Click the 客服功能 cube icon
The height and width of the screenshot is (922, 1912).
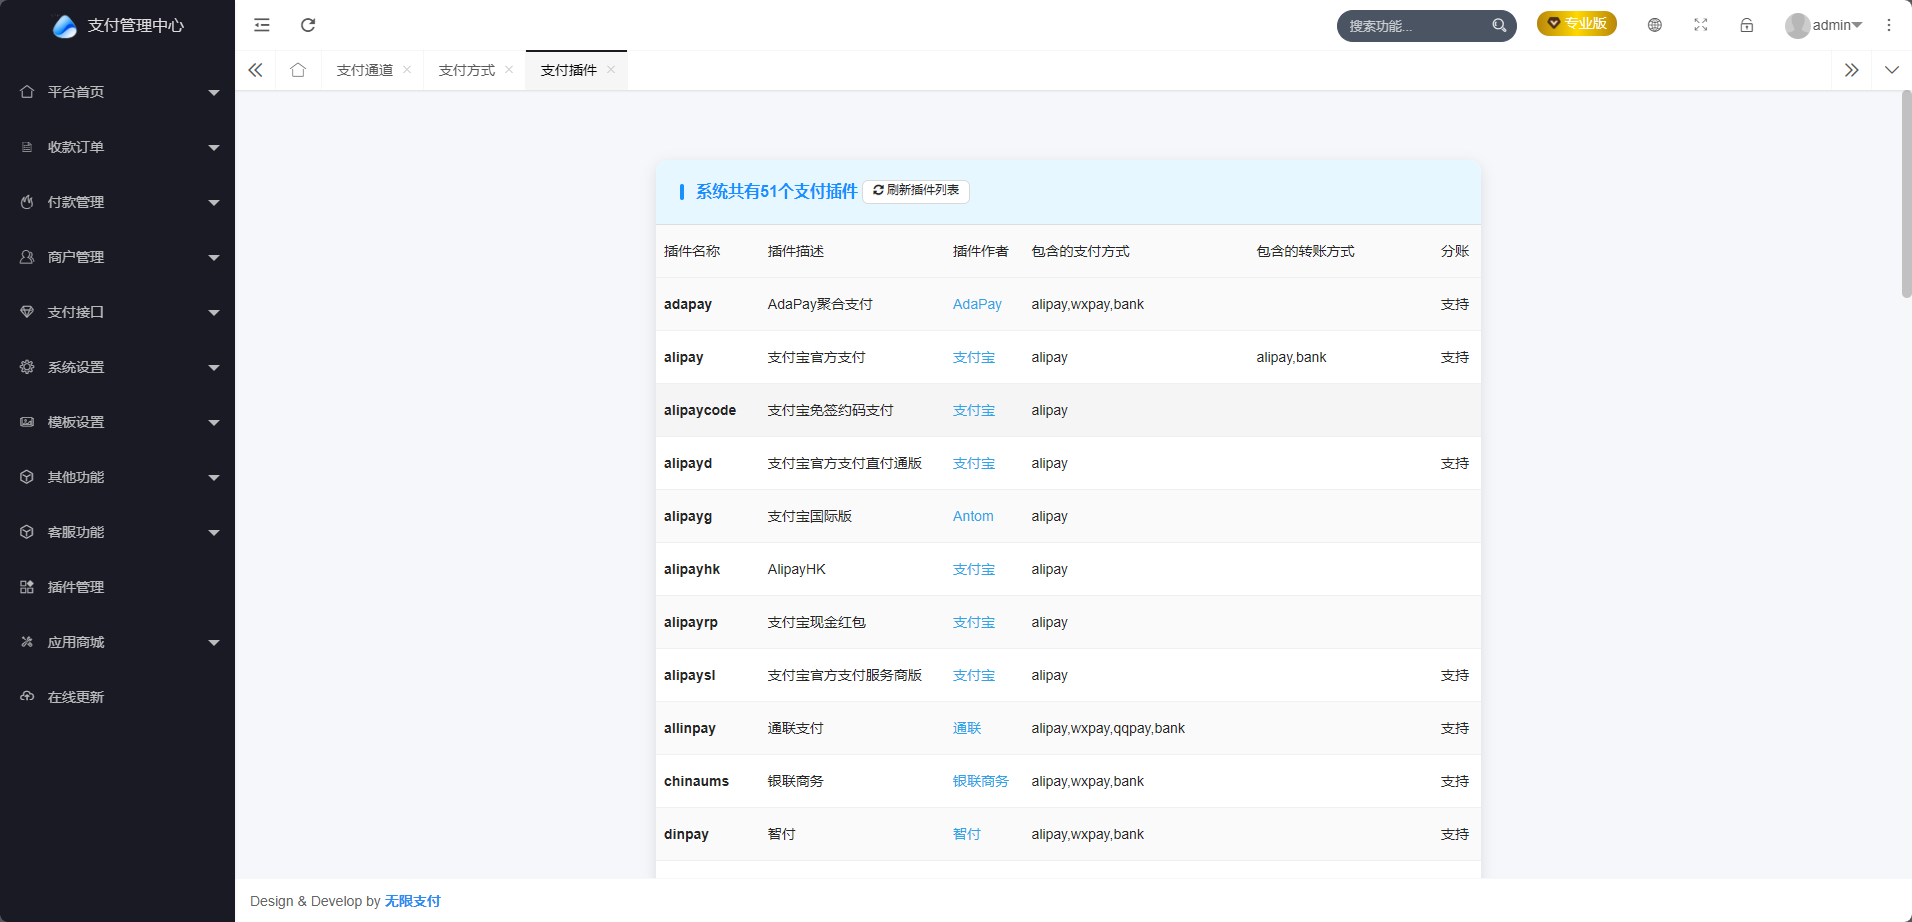pos(27,532)
